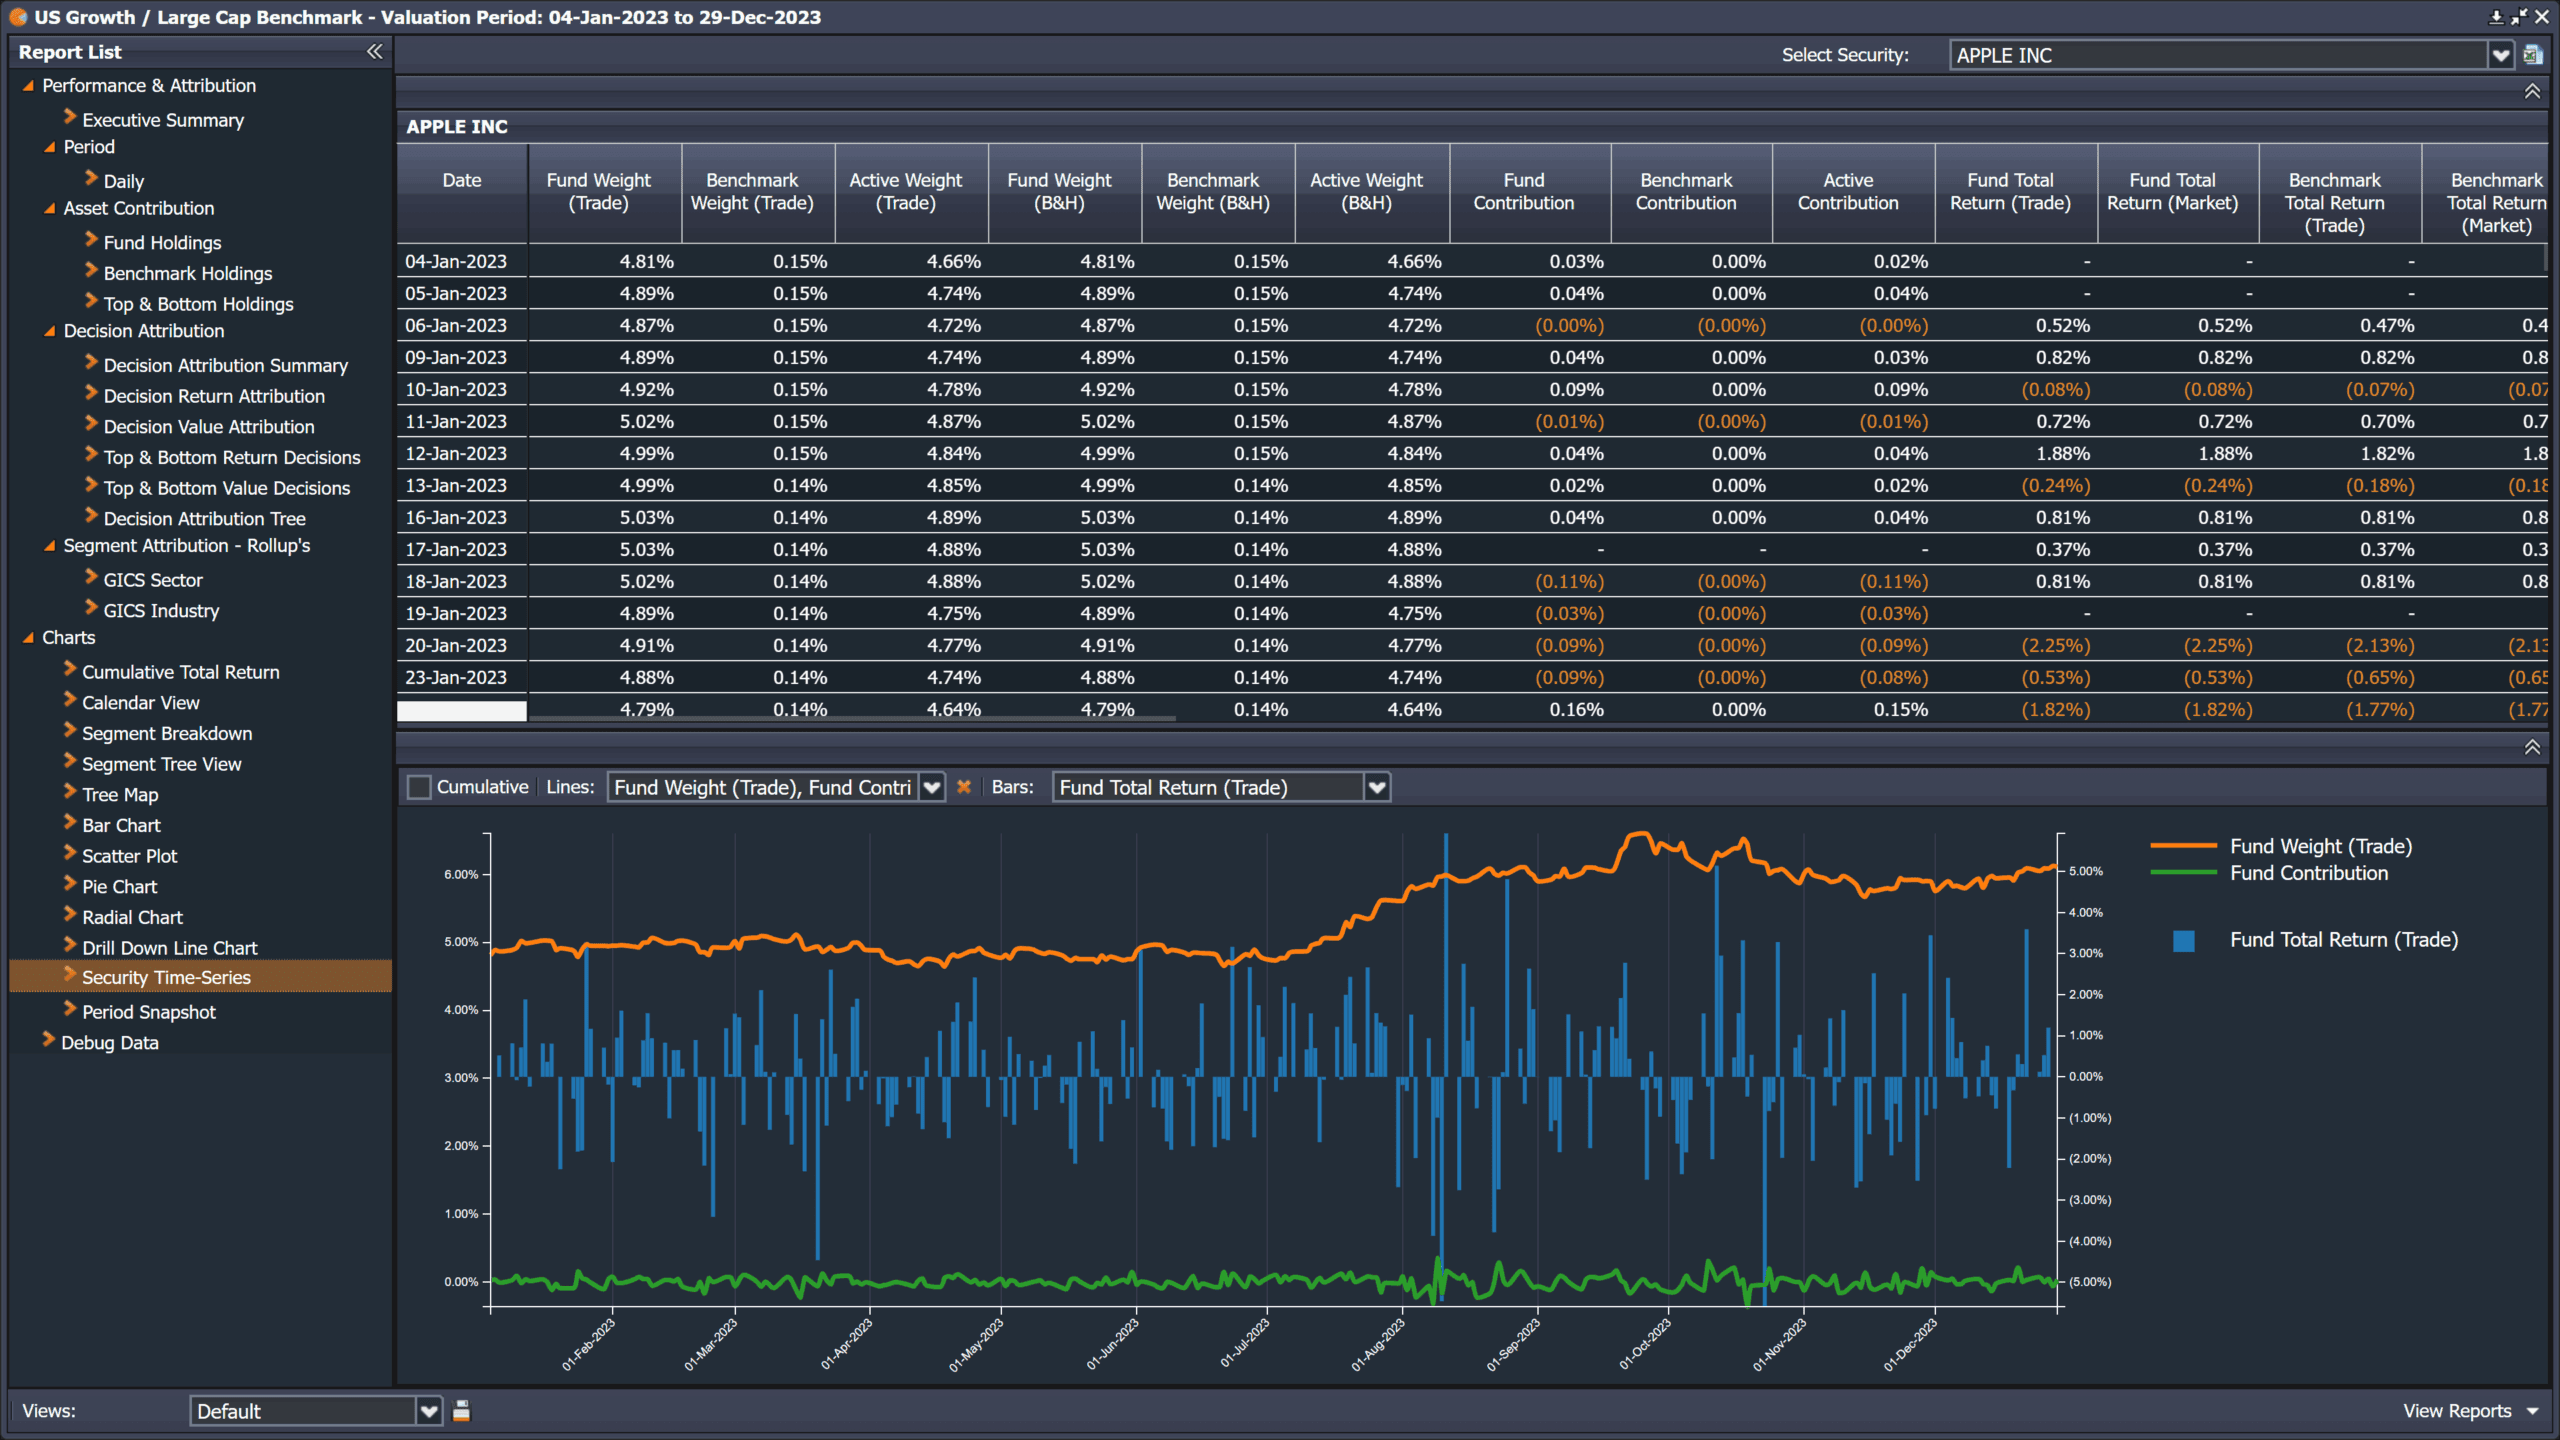Open the Segment Tree View chart
This screenshot has height=1440, width=2560.
[x=162, y=764]
